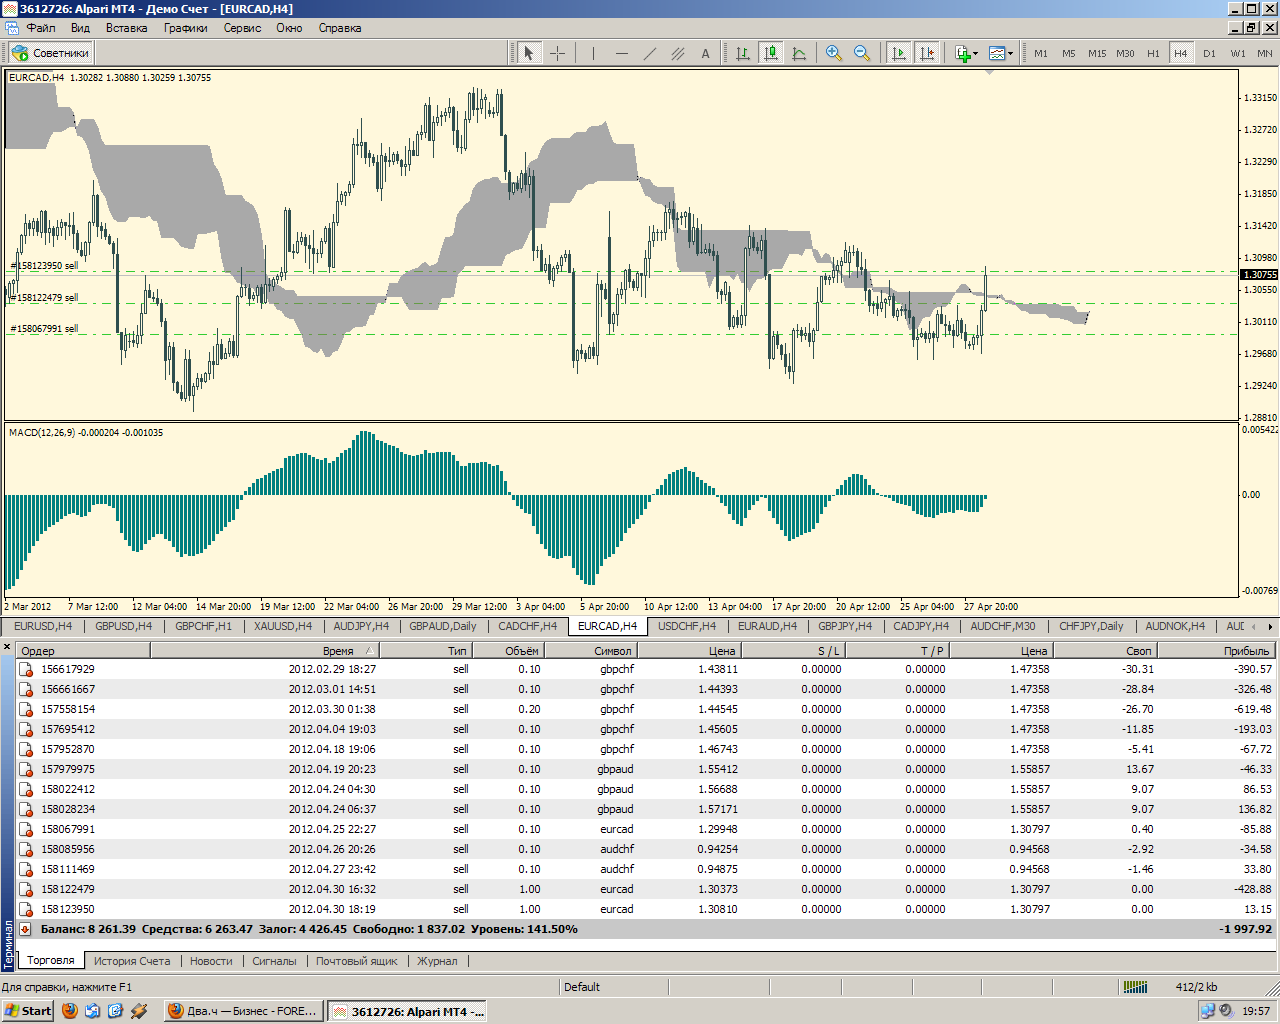Select the Text label tool (A)

point(705,53)
